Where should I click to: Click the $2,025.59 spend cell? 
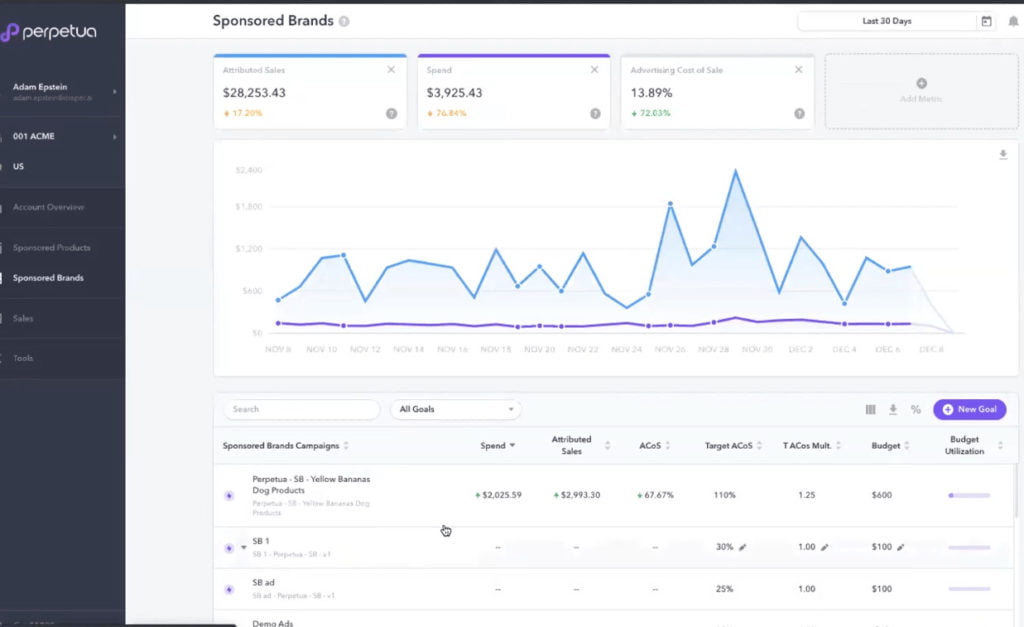pyautogui.click(x=498, y=495)
